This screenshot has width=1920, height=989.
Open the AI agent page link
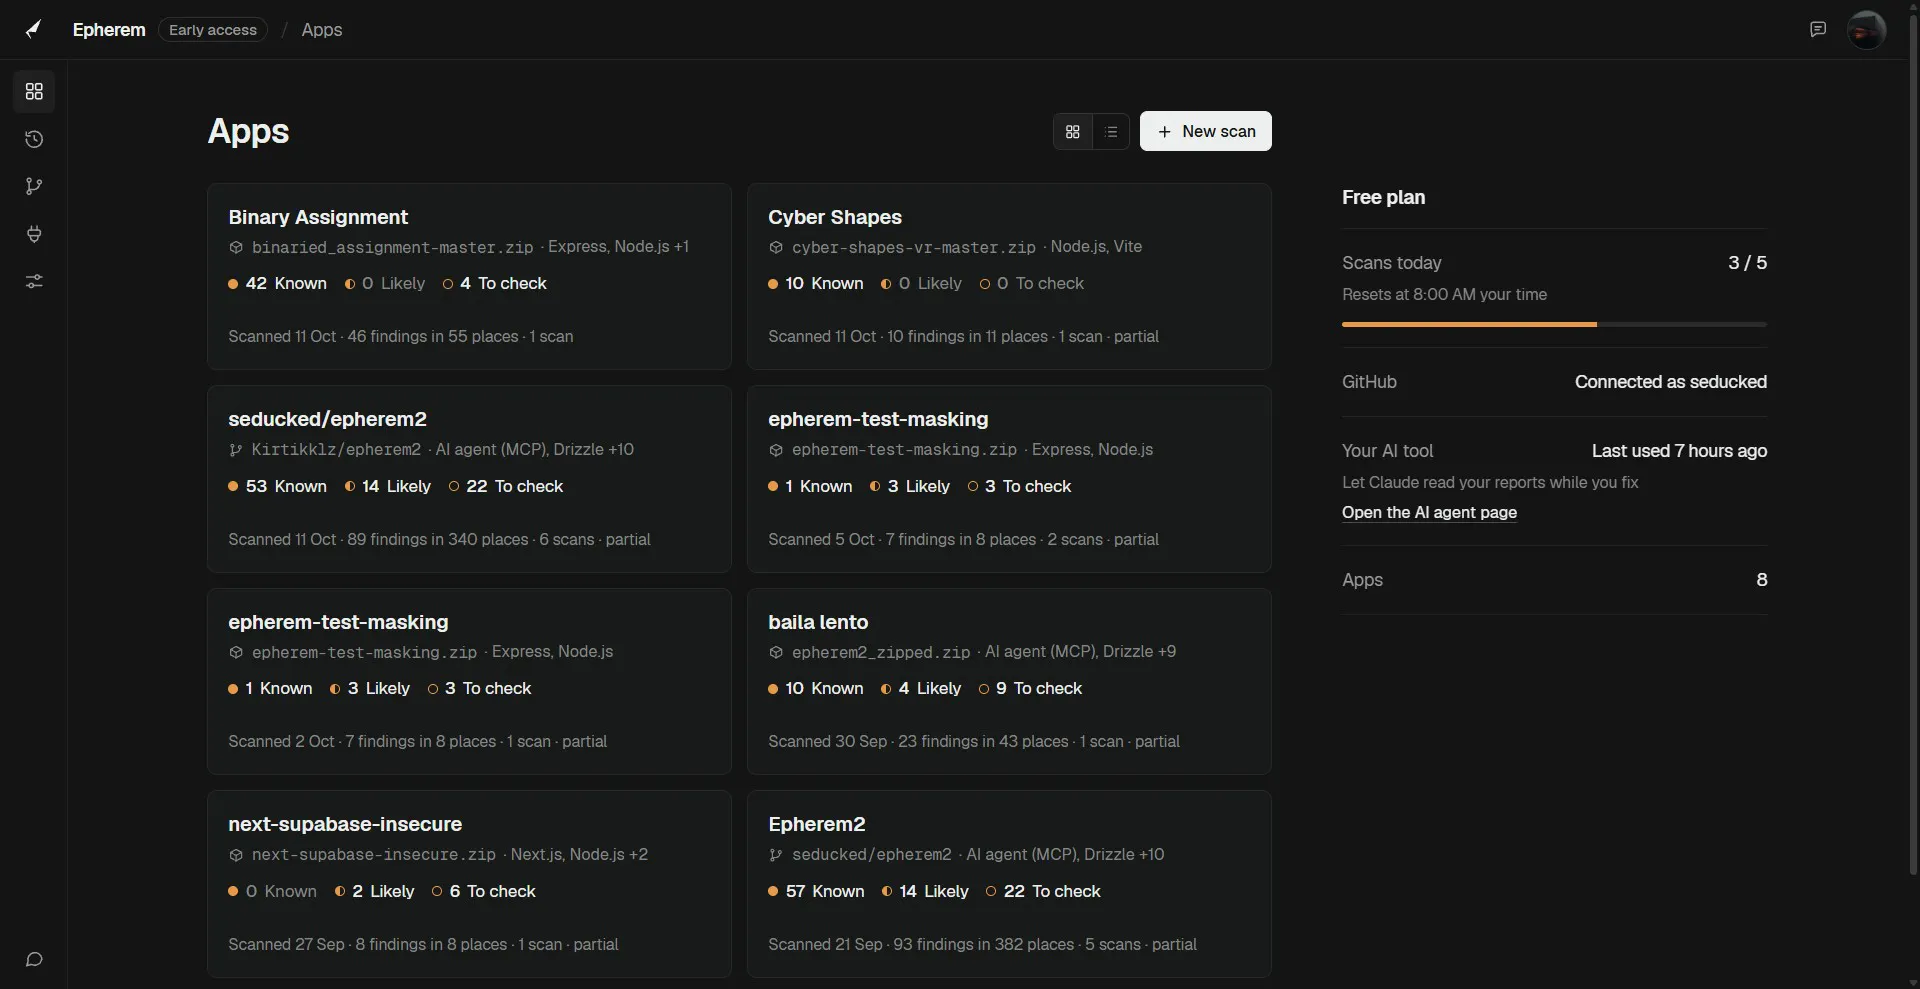point(1429,512)
